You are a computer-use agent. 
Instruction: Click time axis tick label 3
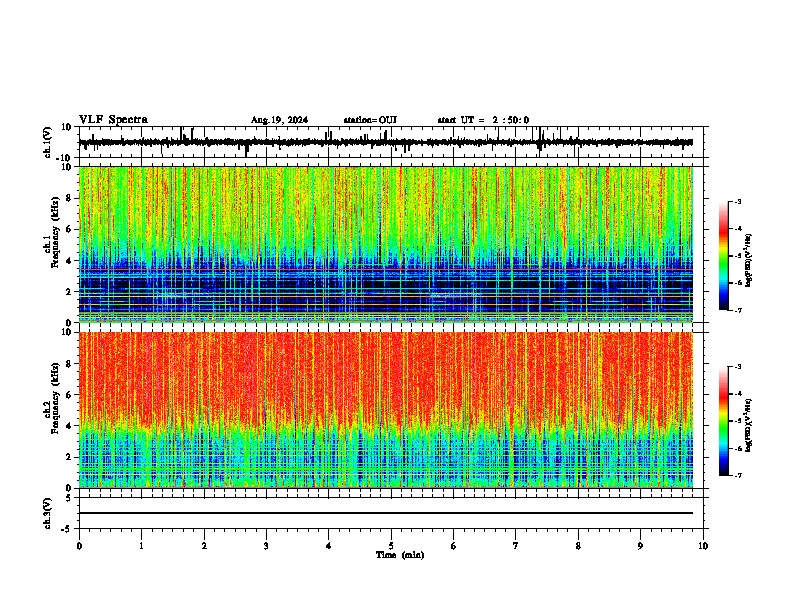[266, 546]
